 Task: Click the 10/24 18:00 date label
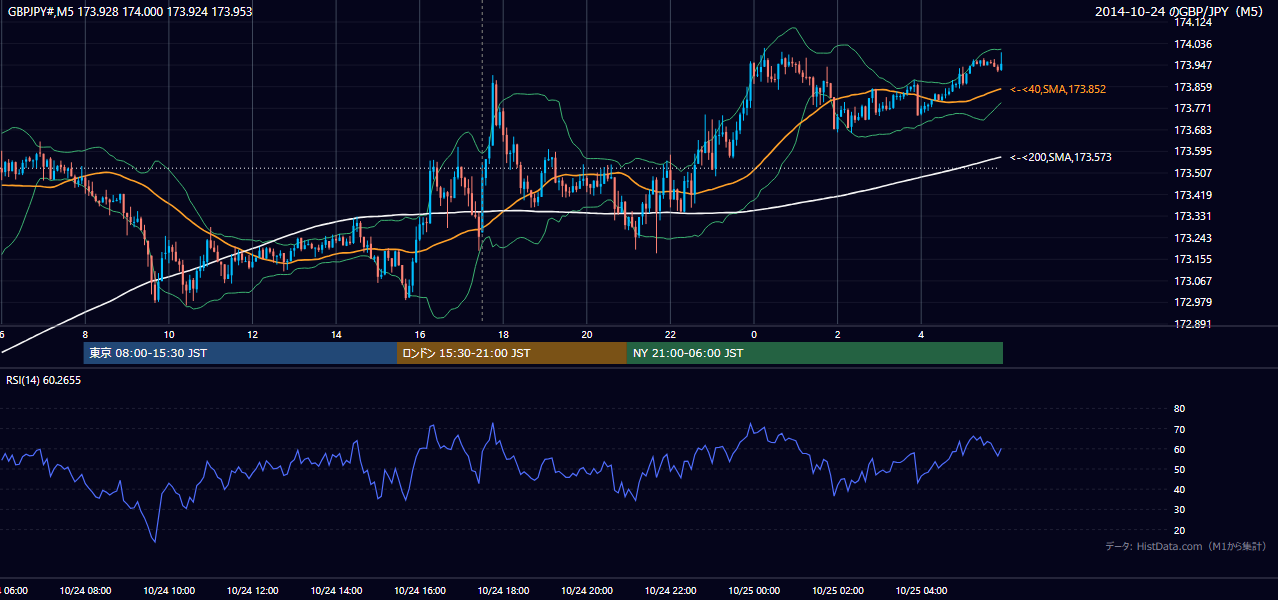pos(503,591)
